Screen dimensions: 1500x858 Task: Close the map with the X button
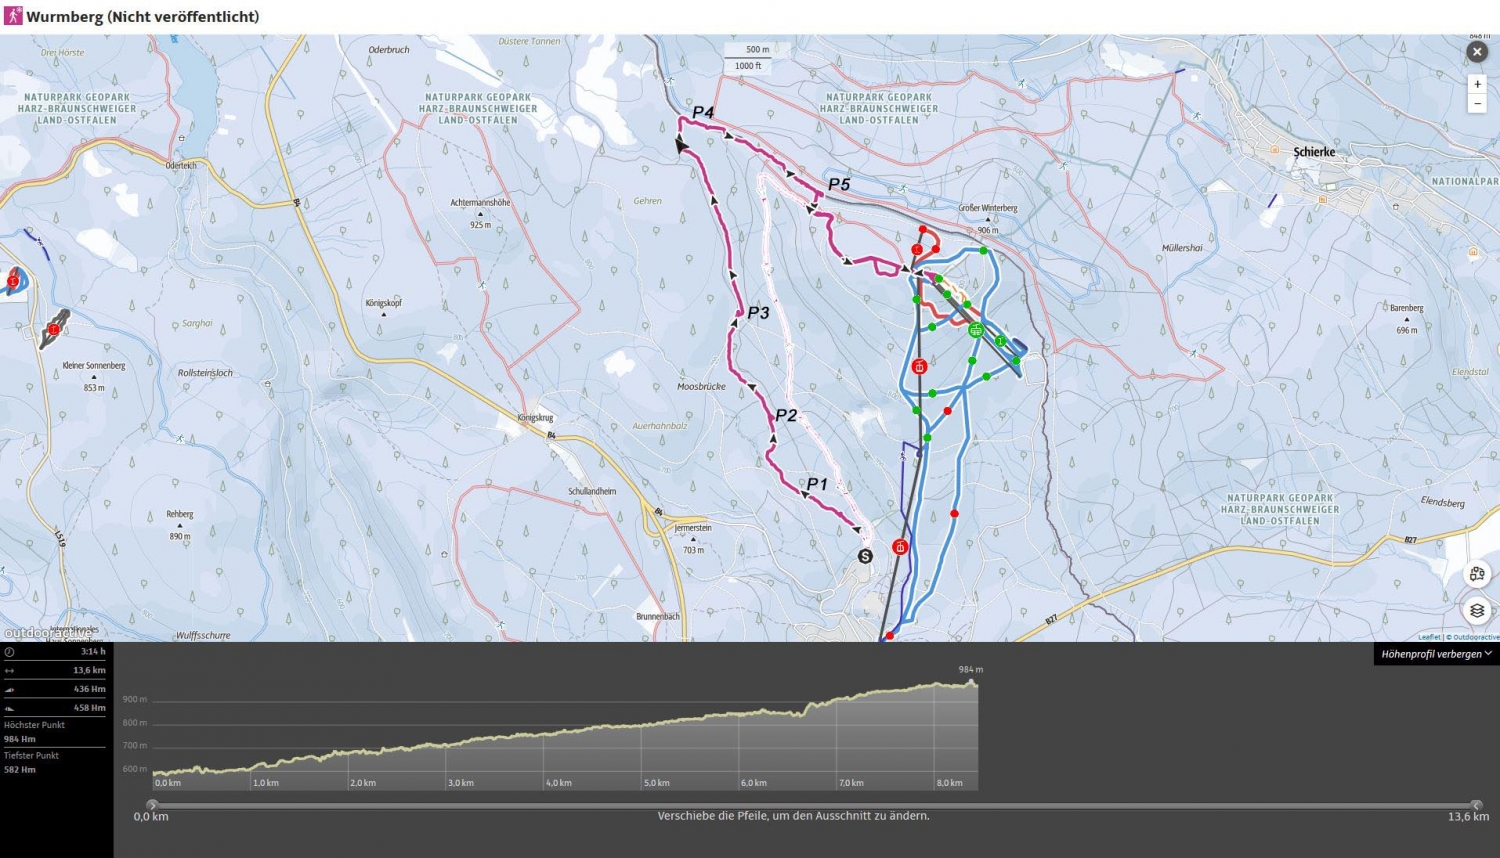[1477, 52]
